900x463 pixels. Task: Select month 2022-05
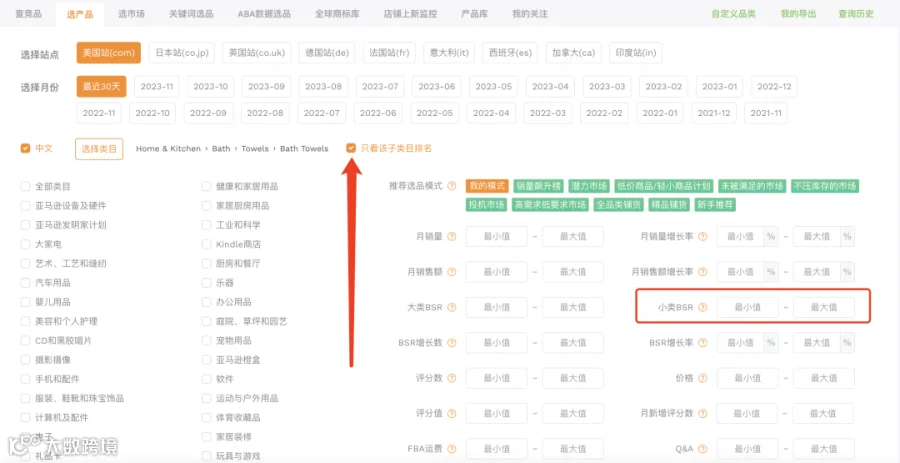tap(435, 113)
